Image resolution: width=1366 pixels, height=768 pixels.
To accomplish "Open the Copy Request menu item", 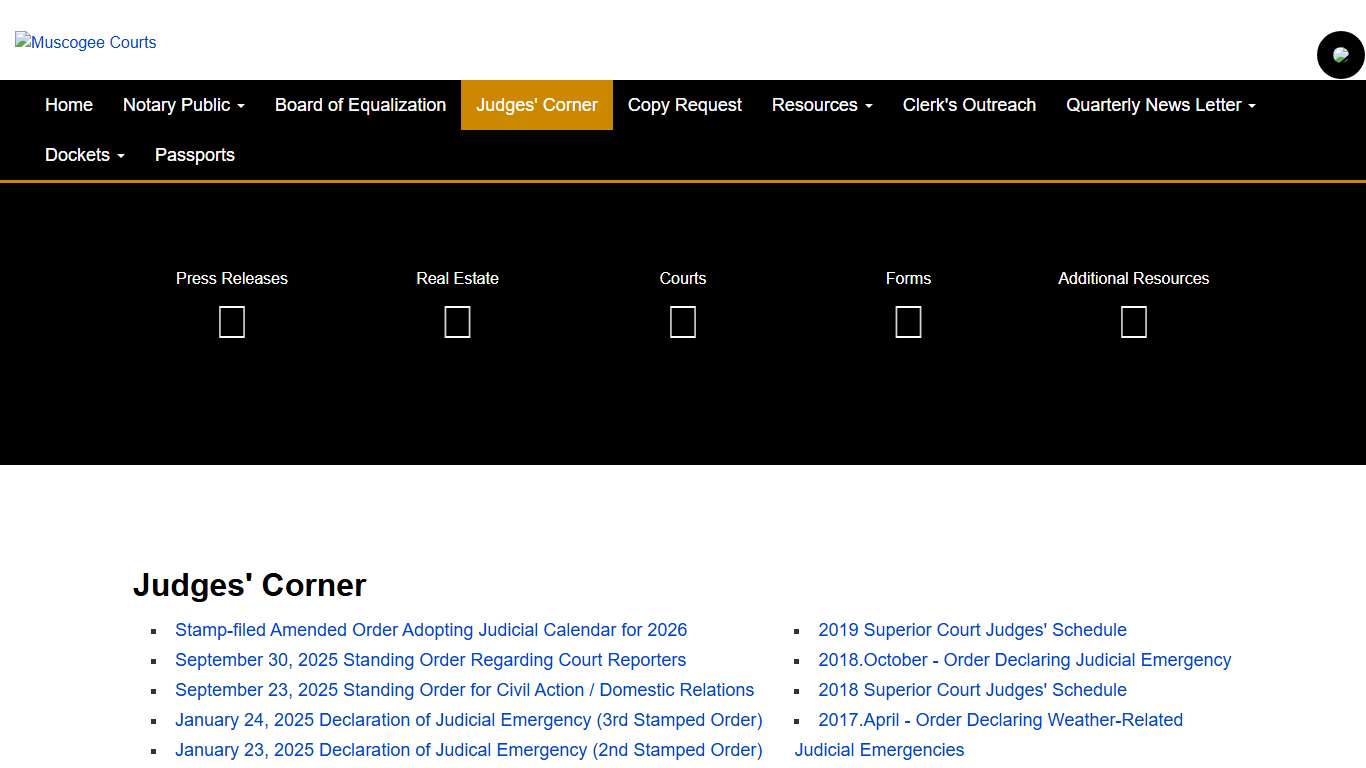I will (x=684, y=105).
